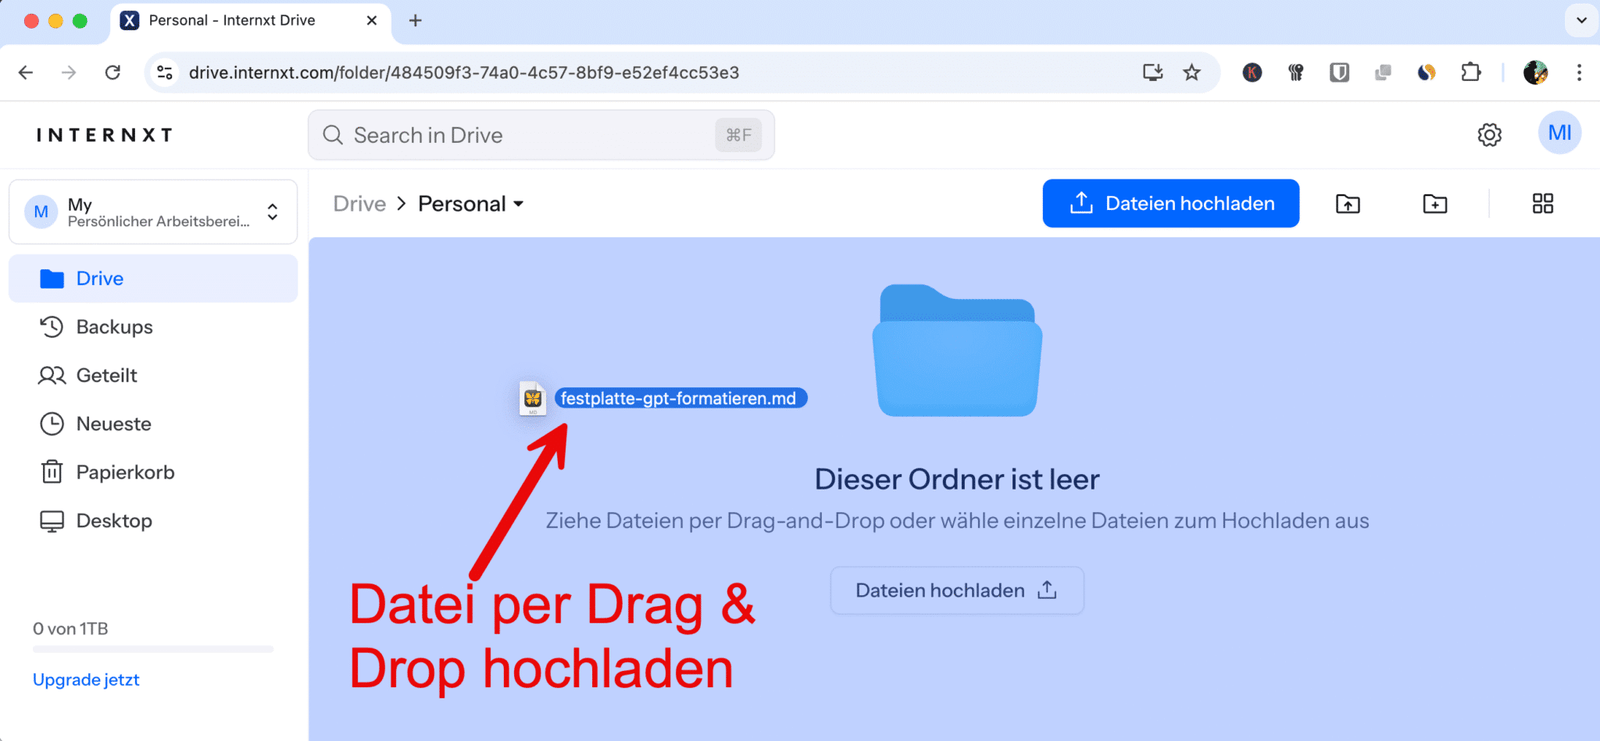This screenshot has width=1600, height=741.
Task: Open a new browser tab
Action: [x=415, y=20]
